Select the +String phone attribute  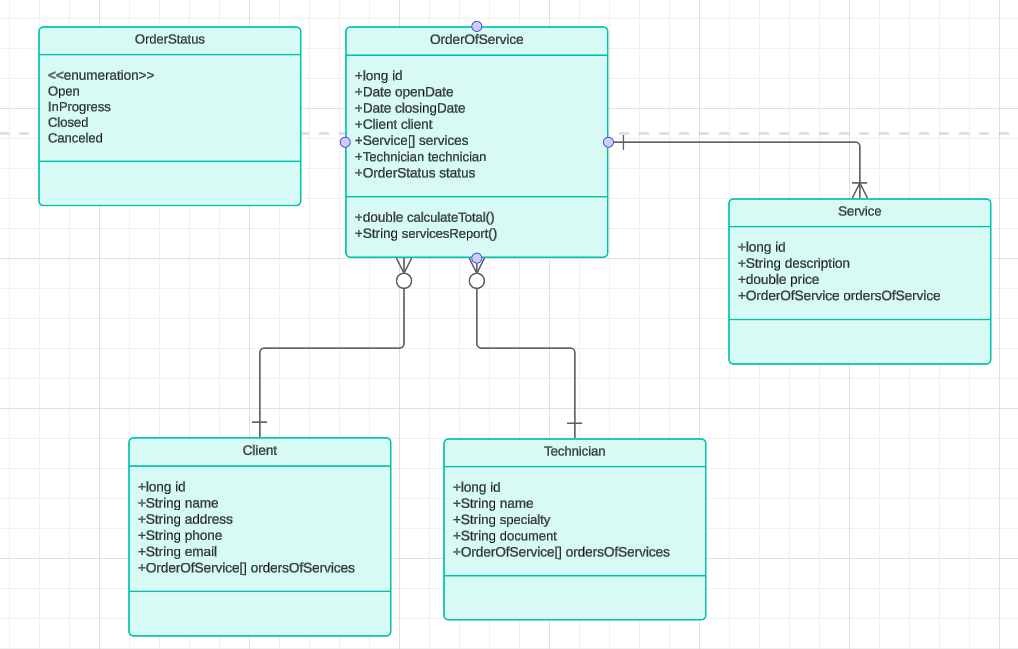(180, 535)
